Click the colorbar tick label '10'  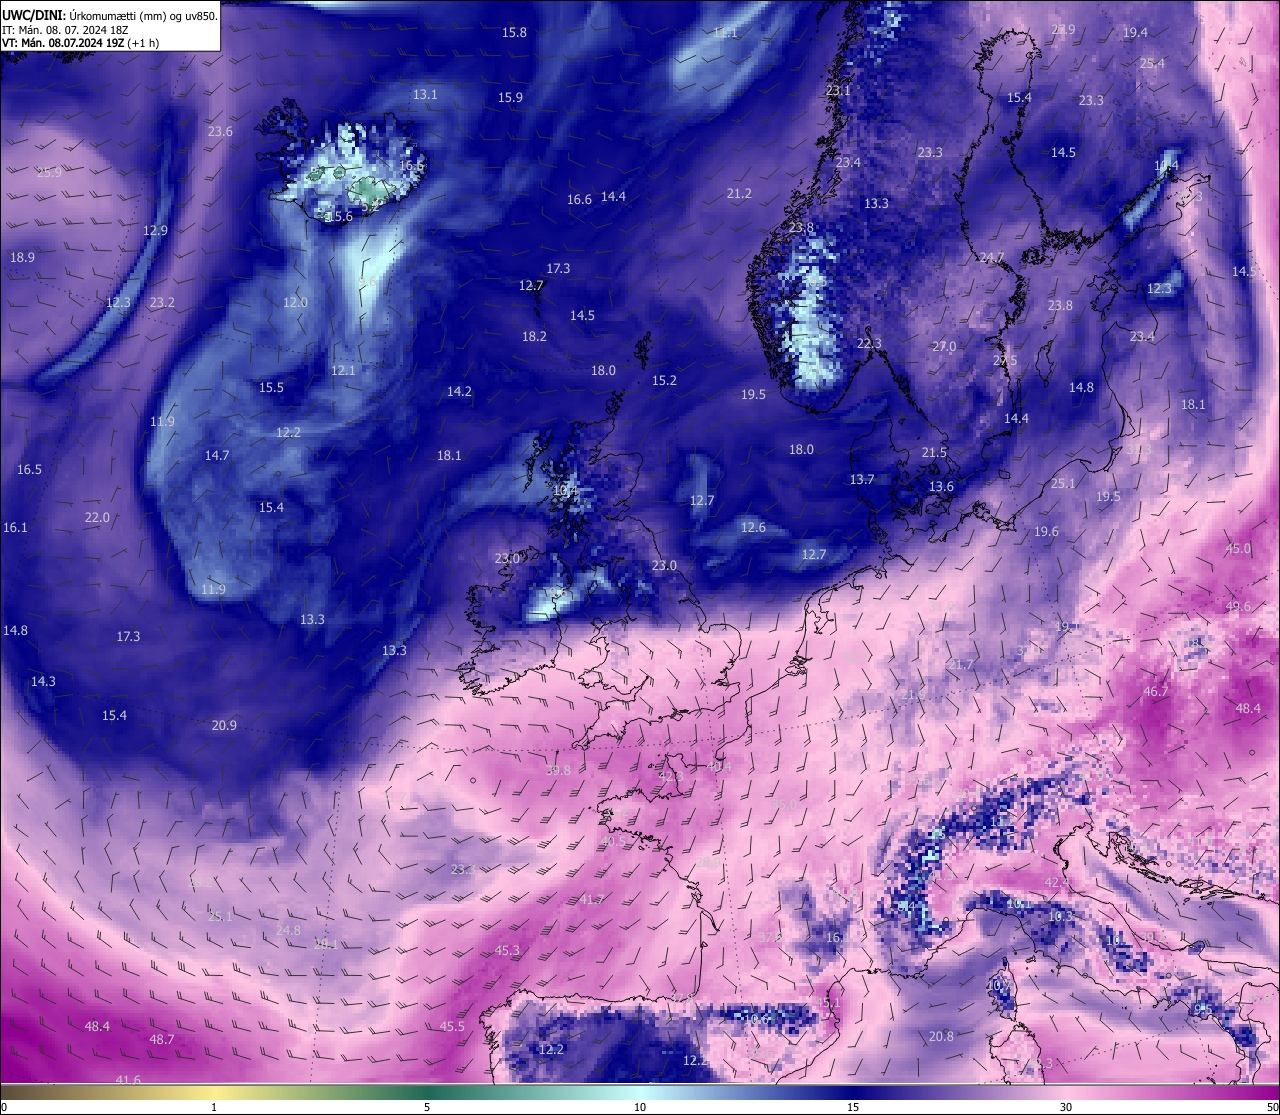click(640, 1107)
